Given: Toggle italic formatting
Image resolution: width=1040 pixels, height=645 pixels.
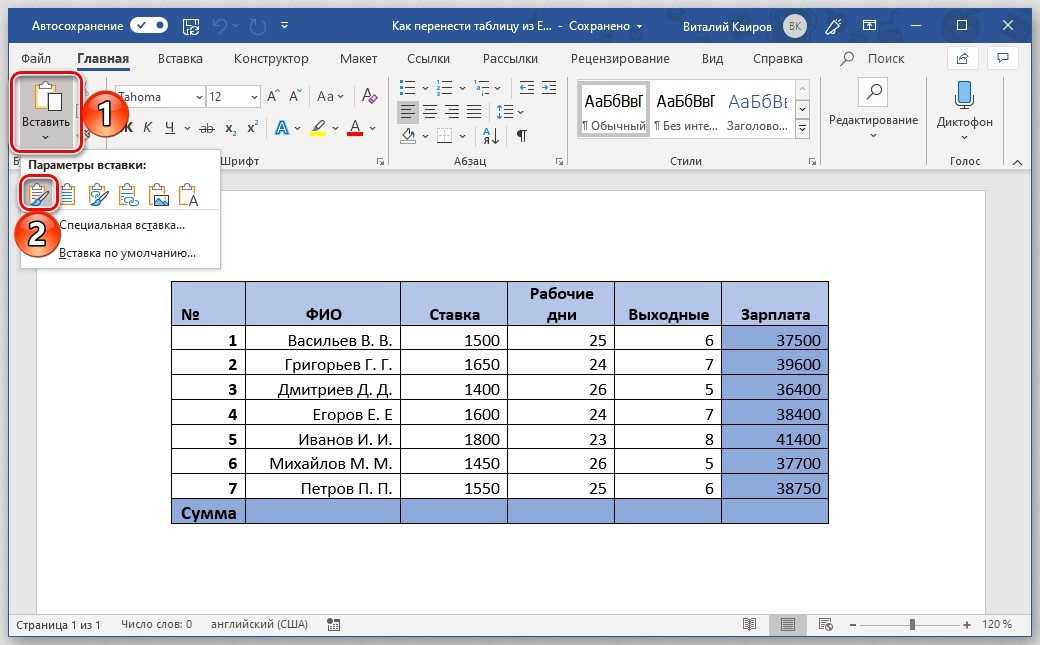Looking at the screenshot, I should [x=146, y=128].
